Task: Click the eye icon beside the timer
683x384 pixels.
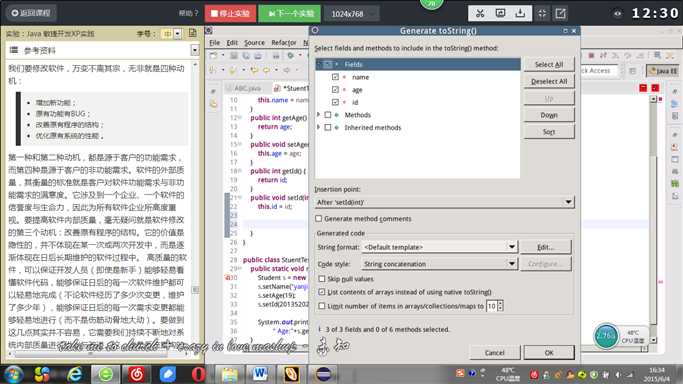Action: click(617, 13)
